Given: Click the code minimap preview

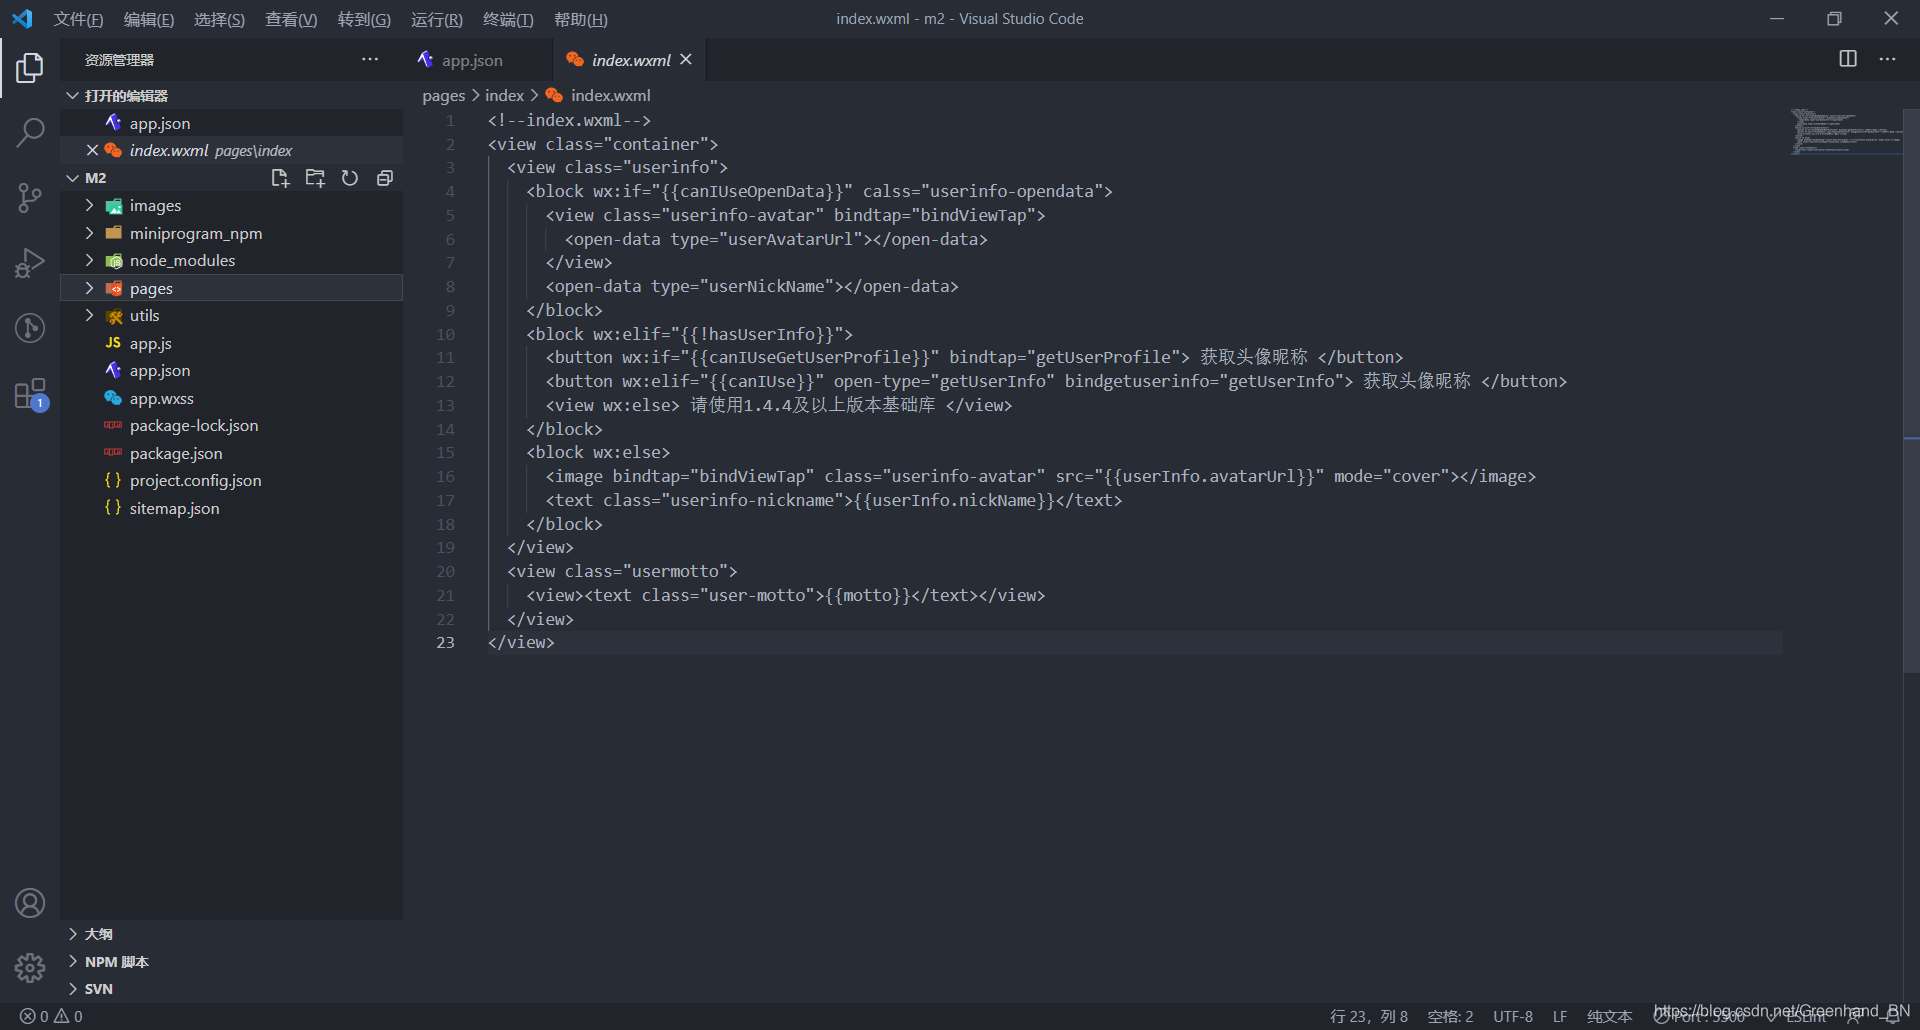Looking at the screenshot, I should (1845, 131).
